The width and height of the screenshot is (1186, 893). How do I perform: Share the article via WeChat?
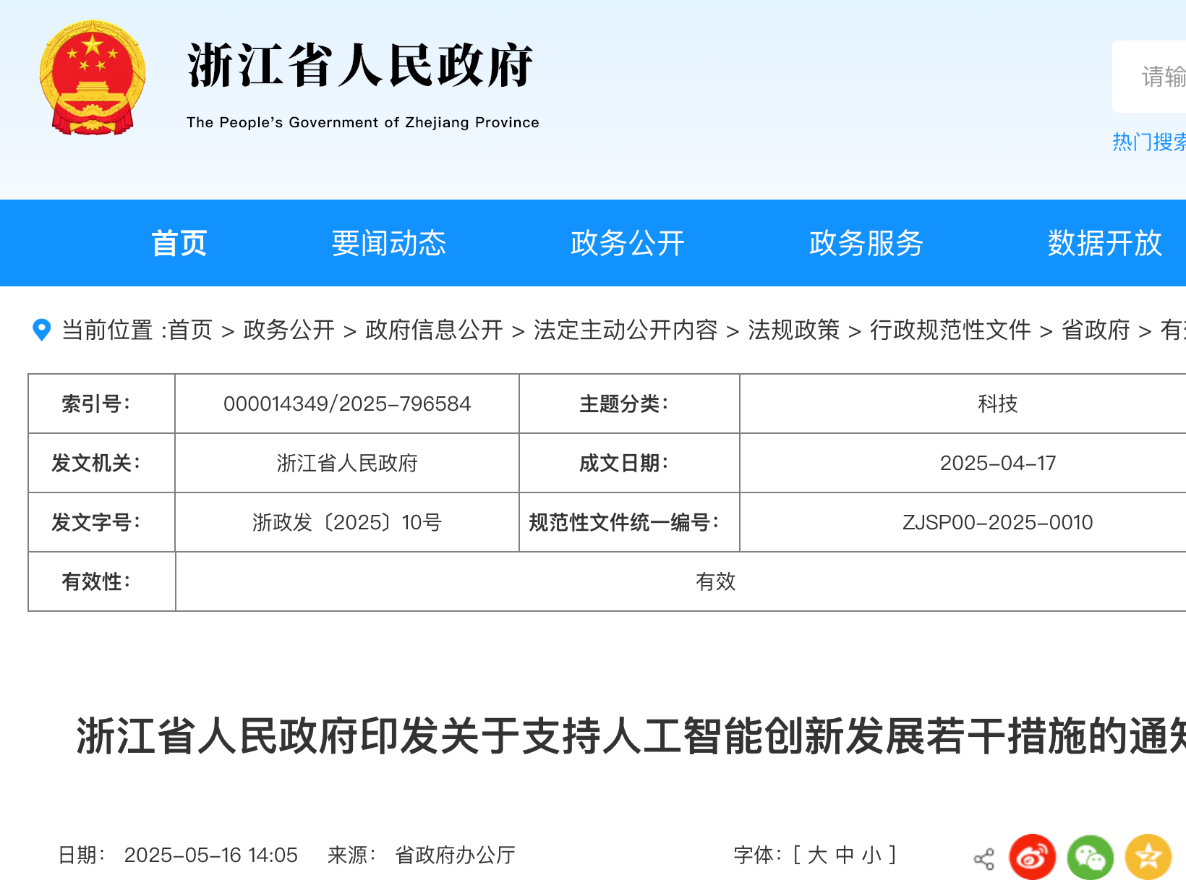pos(1090,857)
